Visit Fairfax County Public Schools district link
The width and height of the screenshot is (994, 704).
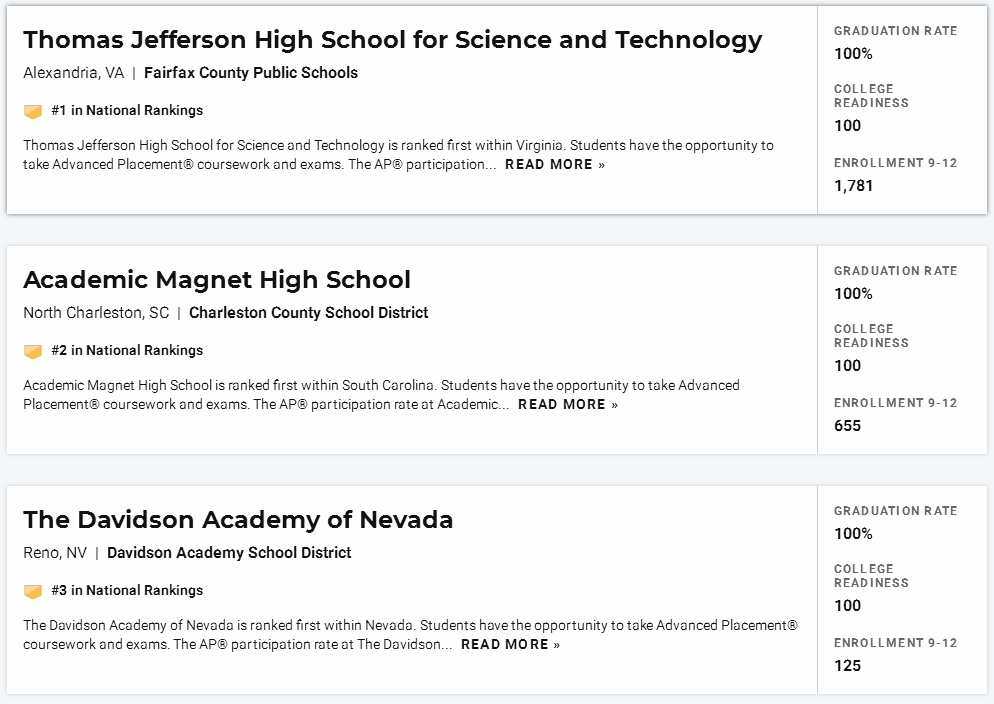(x=251, y=73)
